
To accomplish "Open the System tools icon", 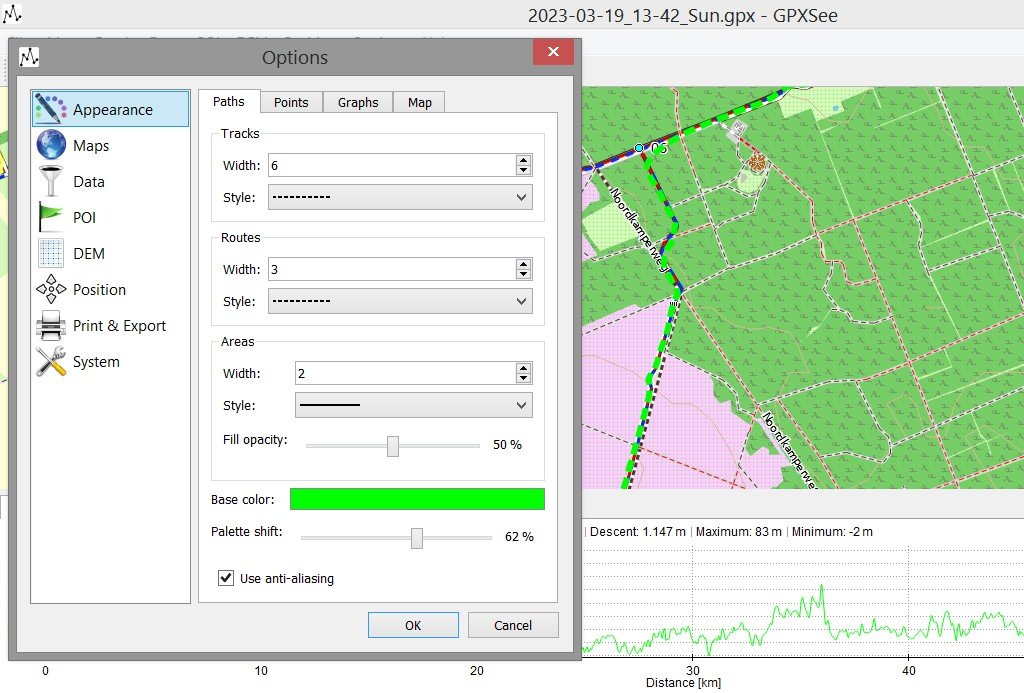I will click(51, 362).
